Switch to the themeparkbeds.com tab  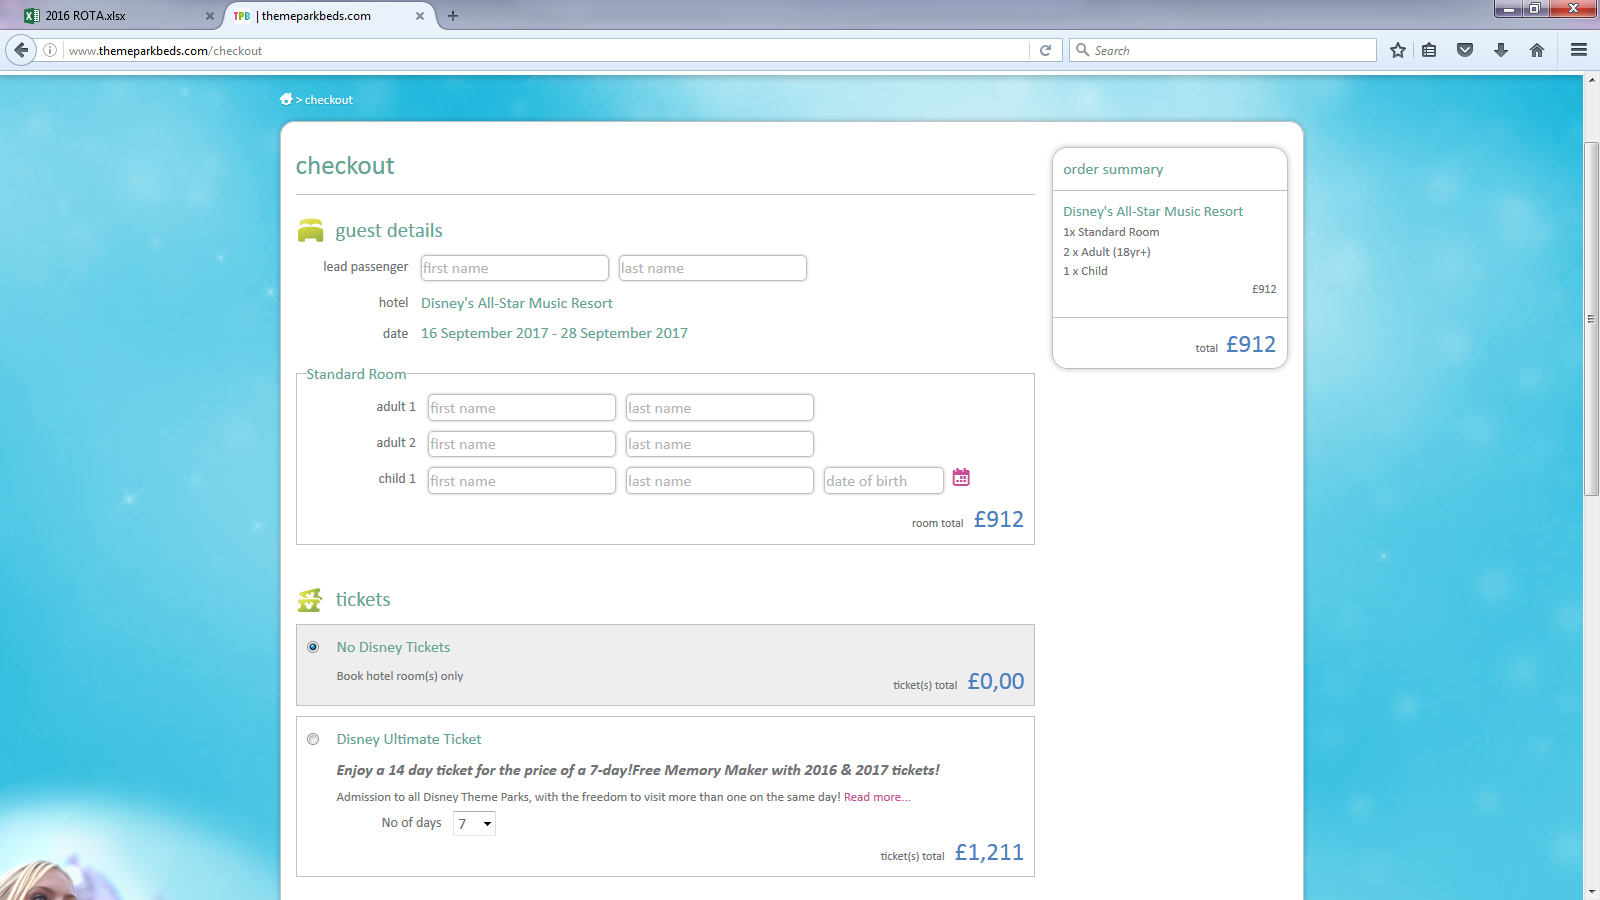coord(328,16)
